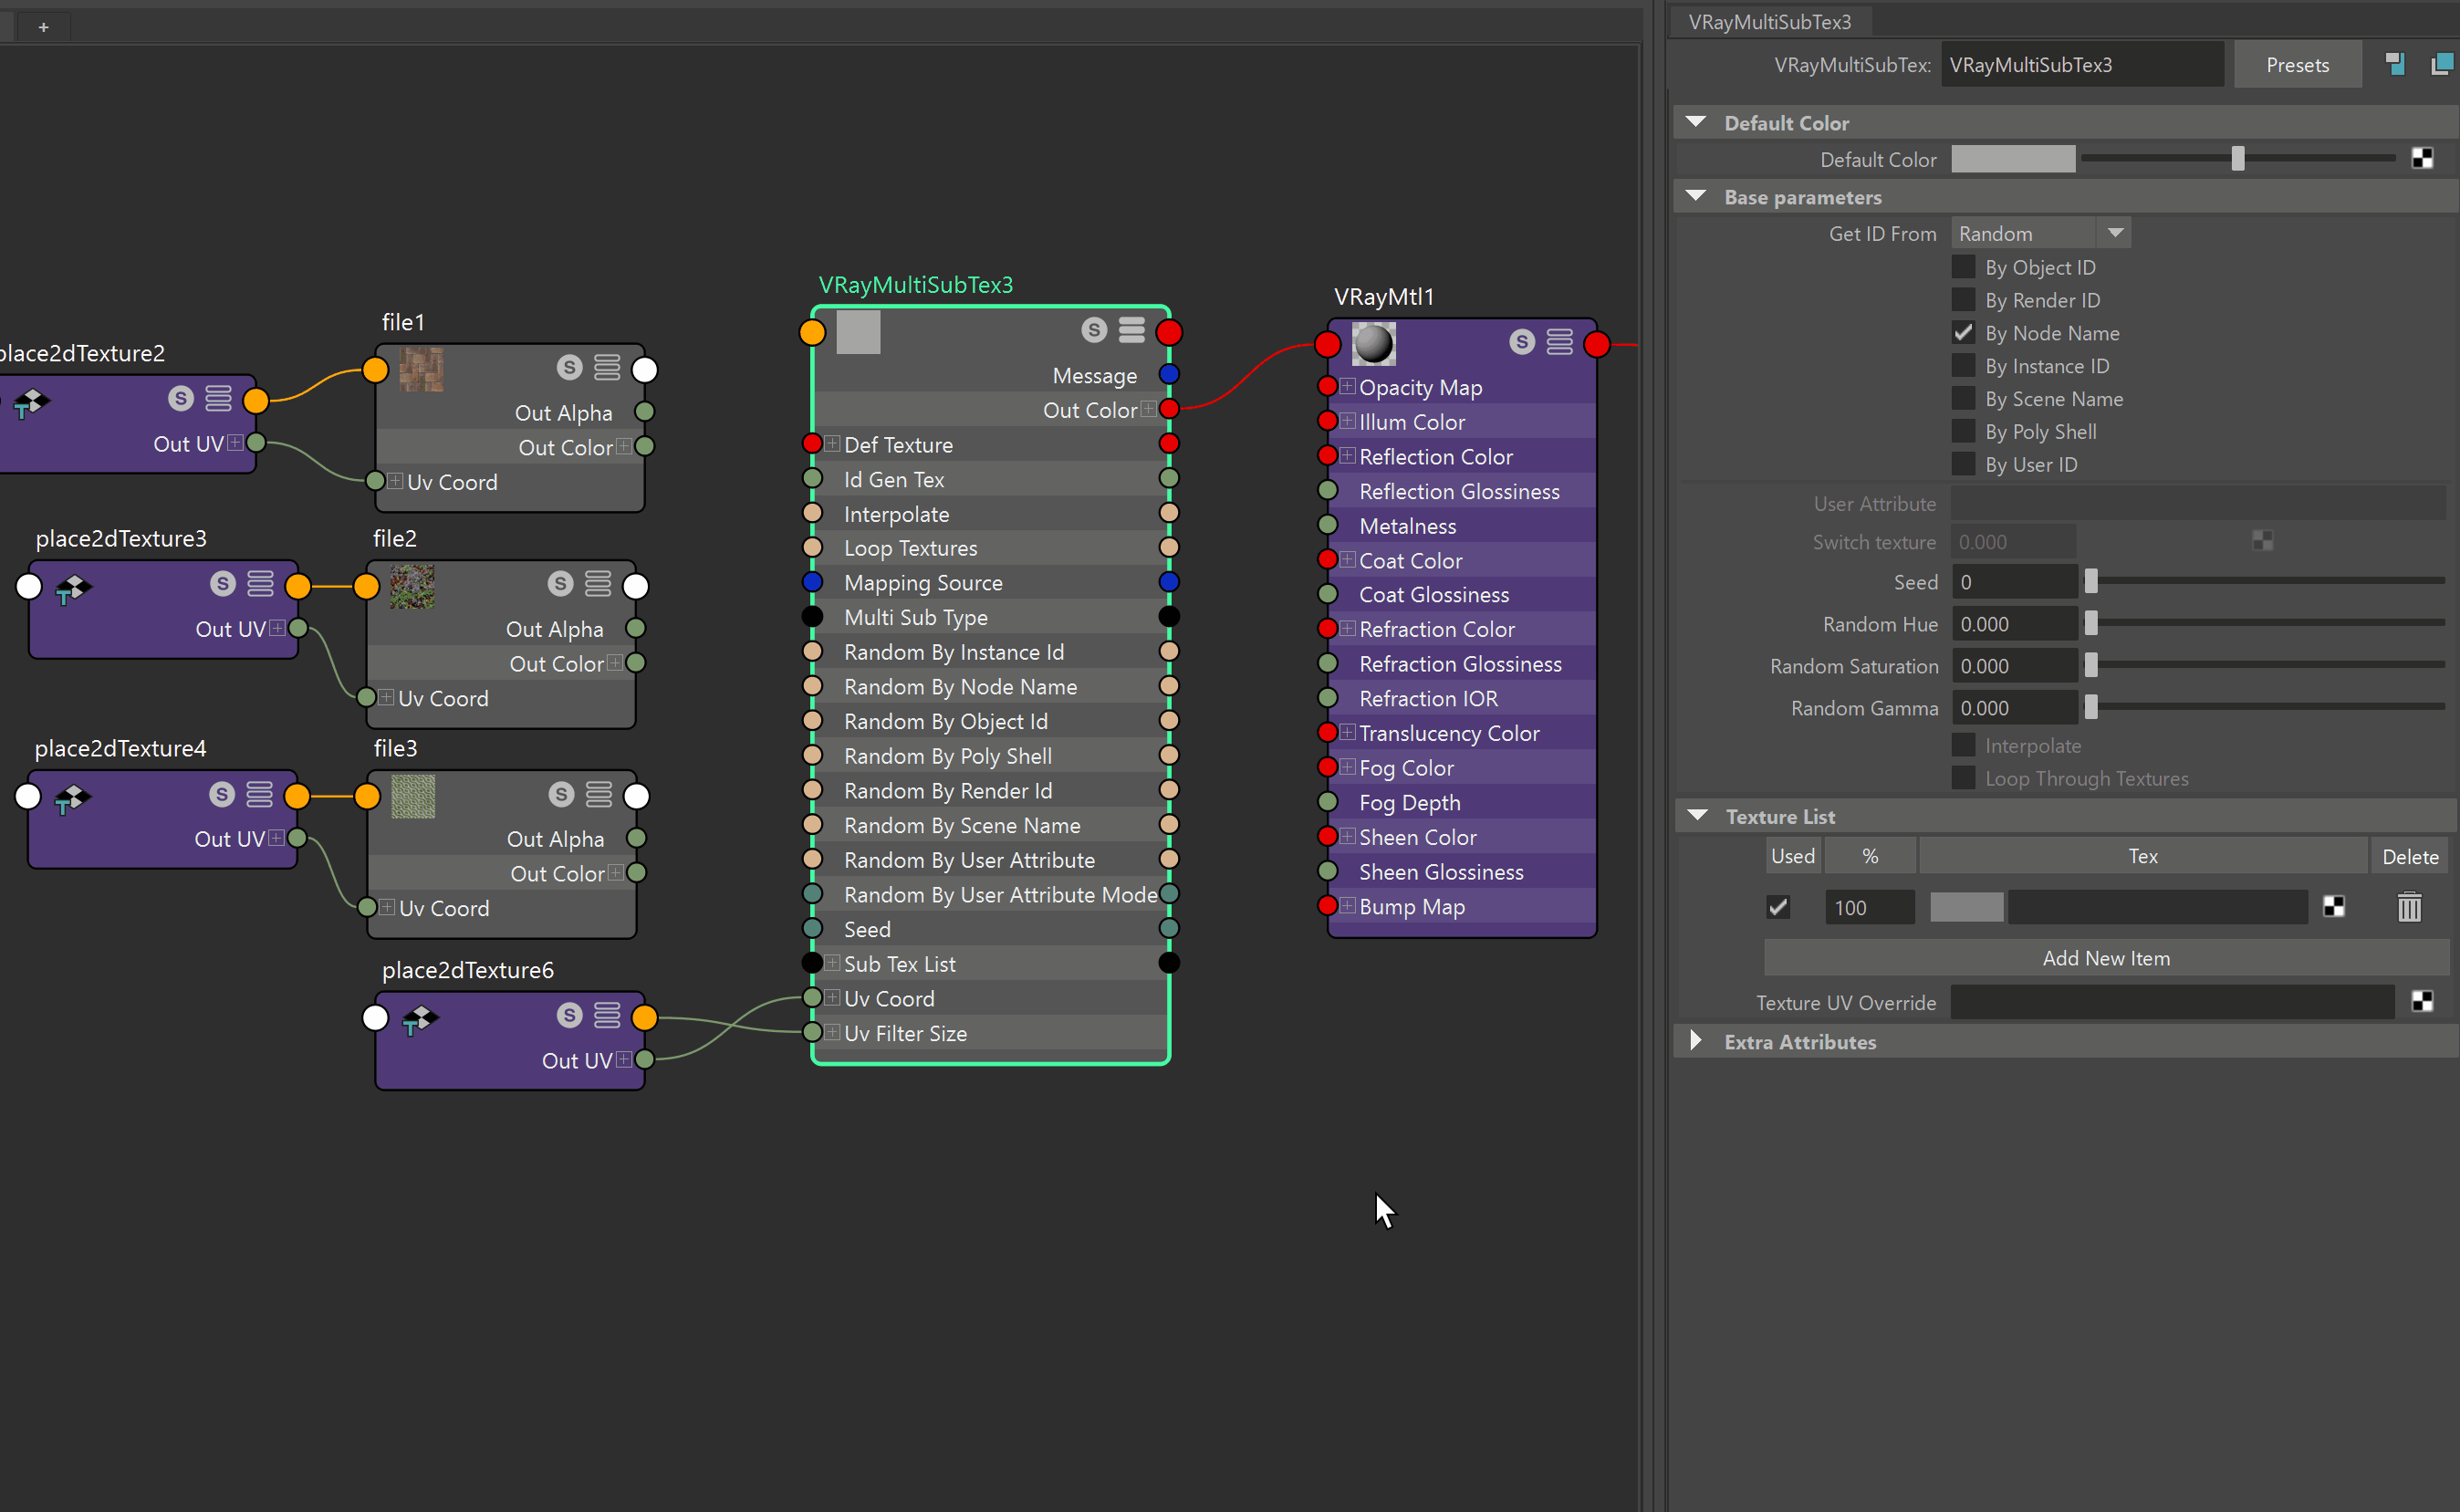The image size is (2460, 1512).
Task: Expand the Extra Attributes section
Action: [x=1696, y=1041]
